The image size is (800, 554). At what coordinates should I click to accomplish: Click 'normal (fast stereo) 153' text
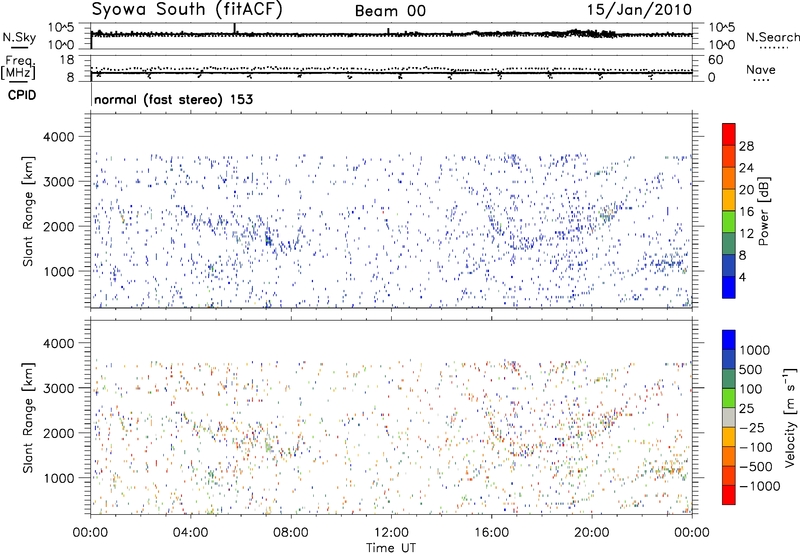click(x=173, y=99)
